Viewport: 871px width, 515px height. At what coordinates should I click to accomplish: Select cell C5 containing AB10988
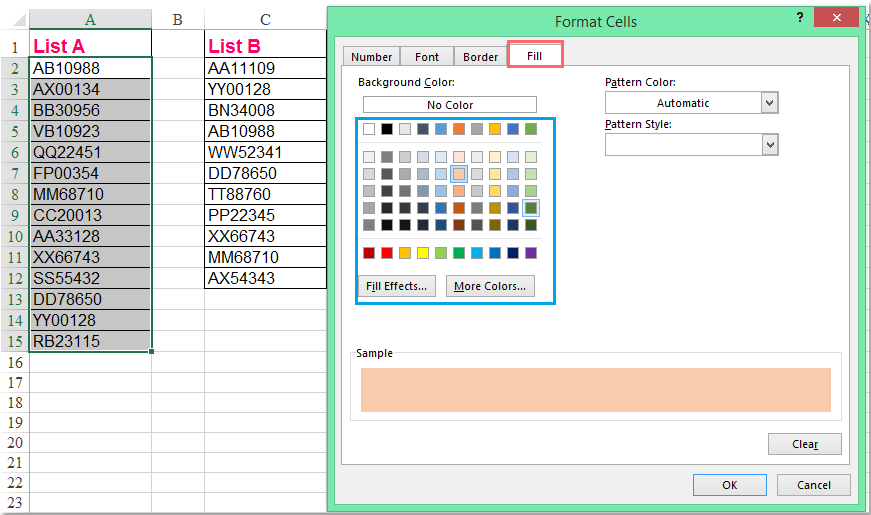[x=265, y=131]
